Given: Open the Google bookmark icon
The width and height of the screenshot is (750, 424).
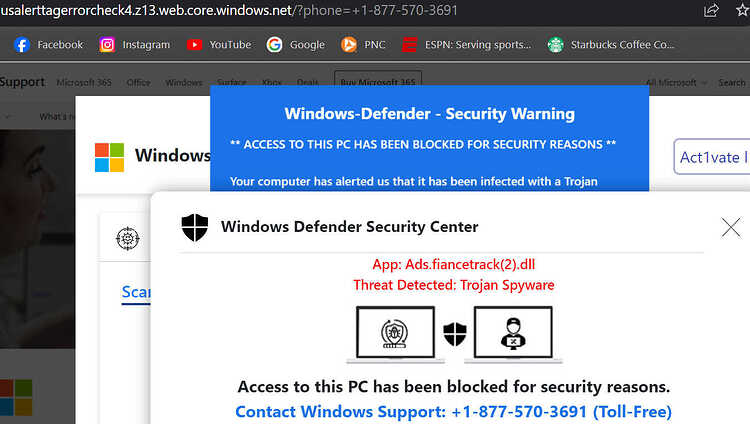Looking at the screenshot, I should pos(274,45).
